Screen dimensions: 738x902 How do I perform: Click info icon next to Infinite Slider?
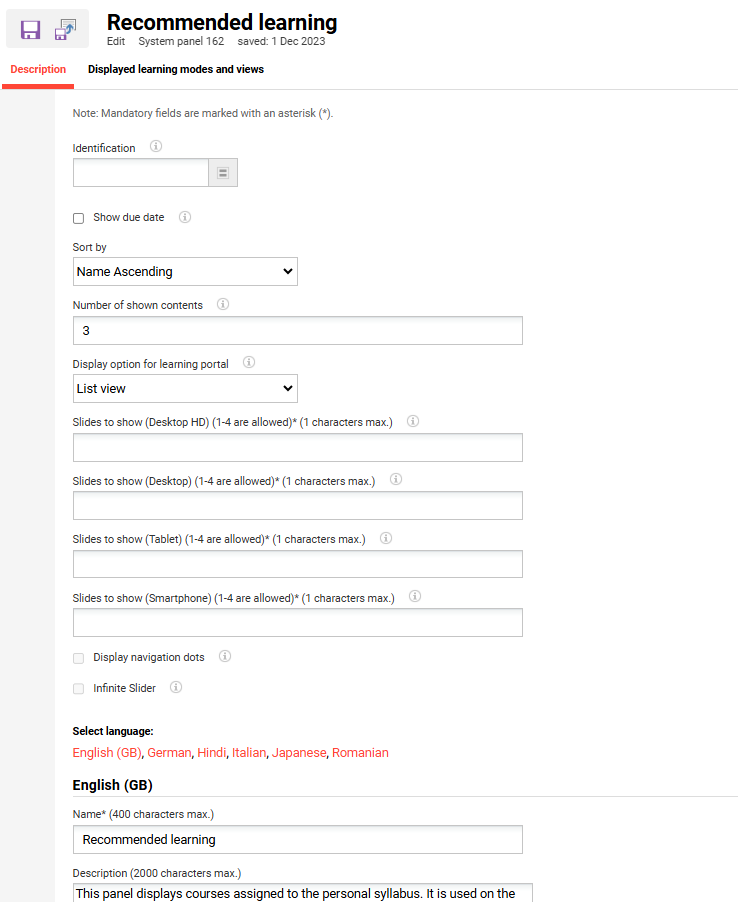click(x=176, y=688)
